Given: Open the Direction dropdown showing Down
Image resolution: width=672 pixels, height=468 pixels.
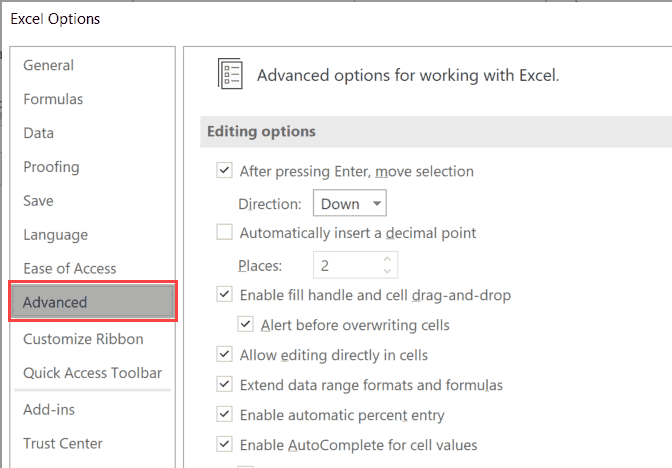Looking at the screenshot, I should (350, 203).
